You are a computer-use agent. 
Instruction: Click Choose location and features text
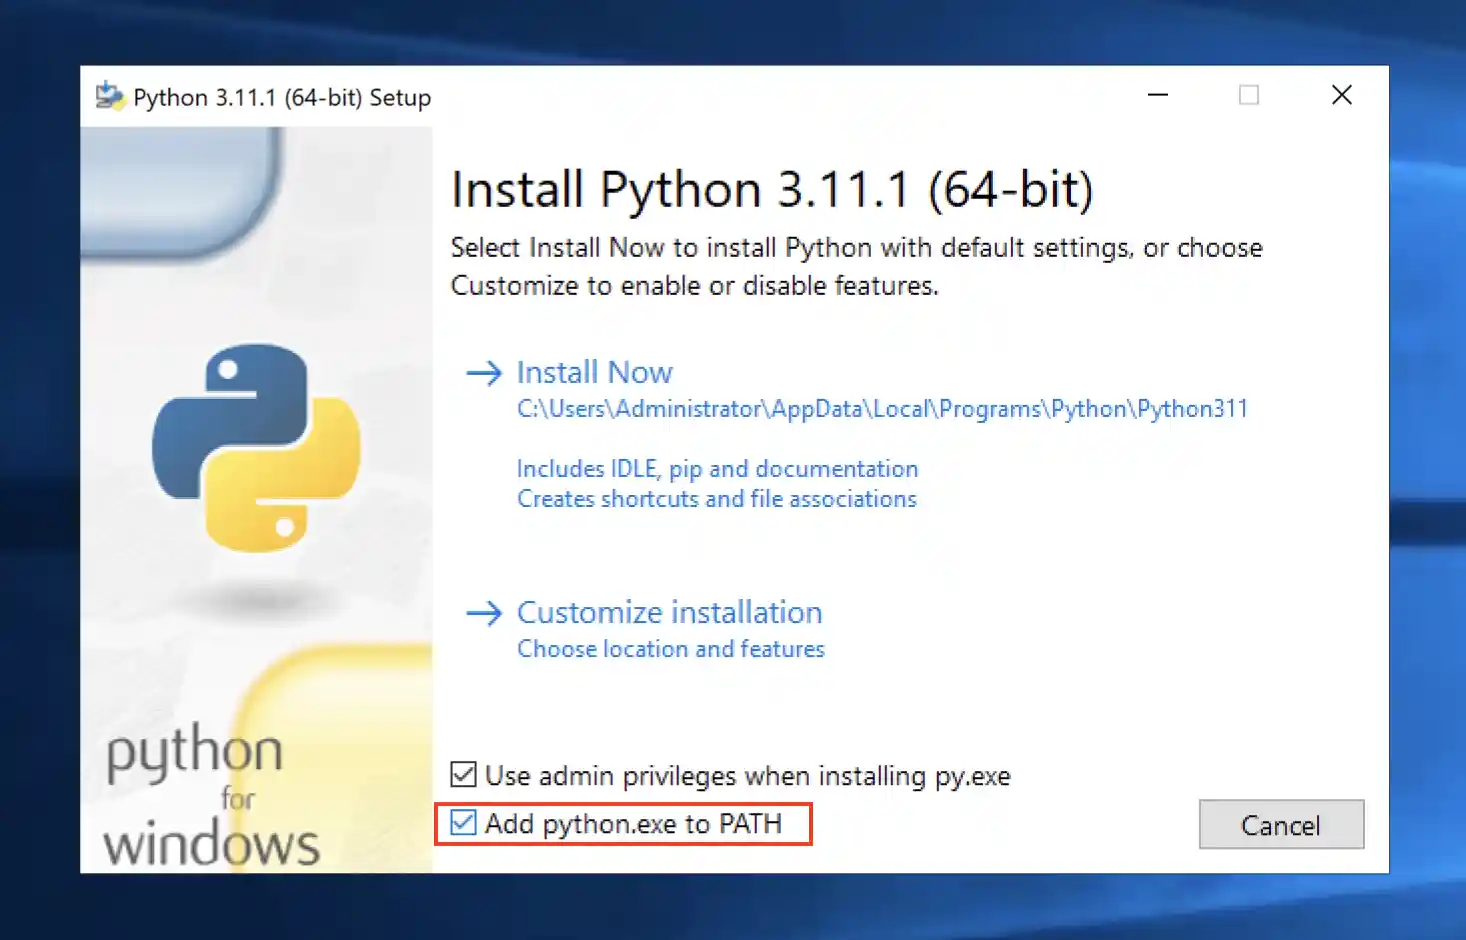[670, 648]
